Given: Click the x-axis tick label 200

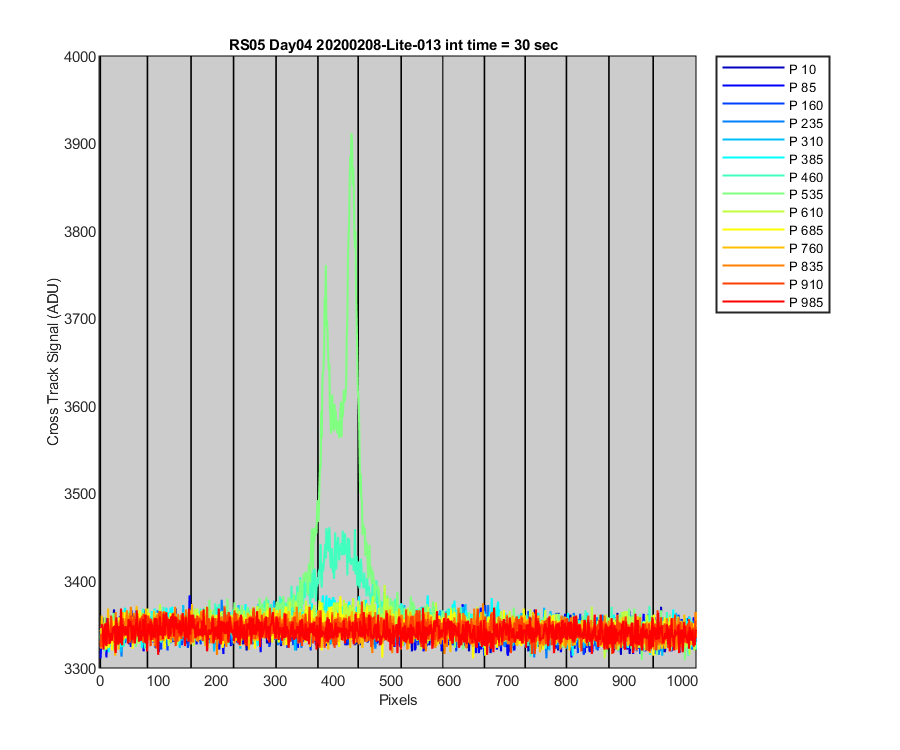Looking at the screenshot, I should coord(216,681).
